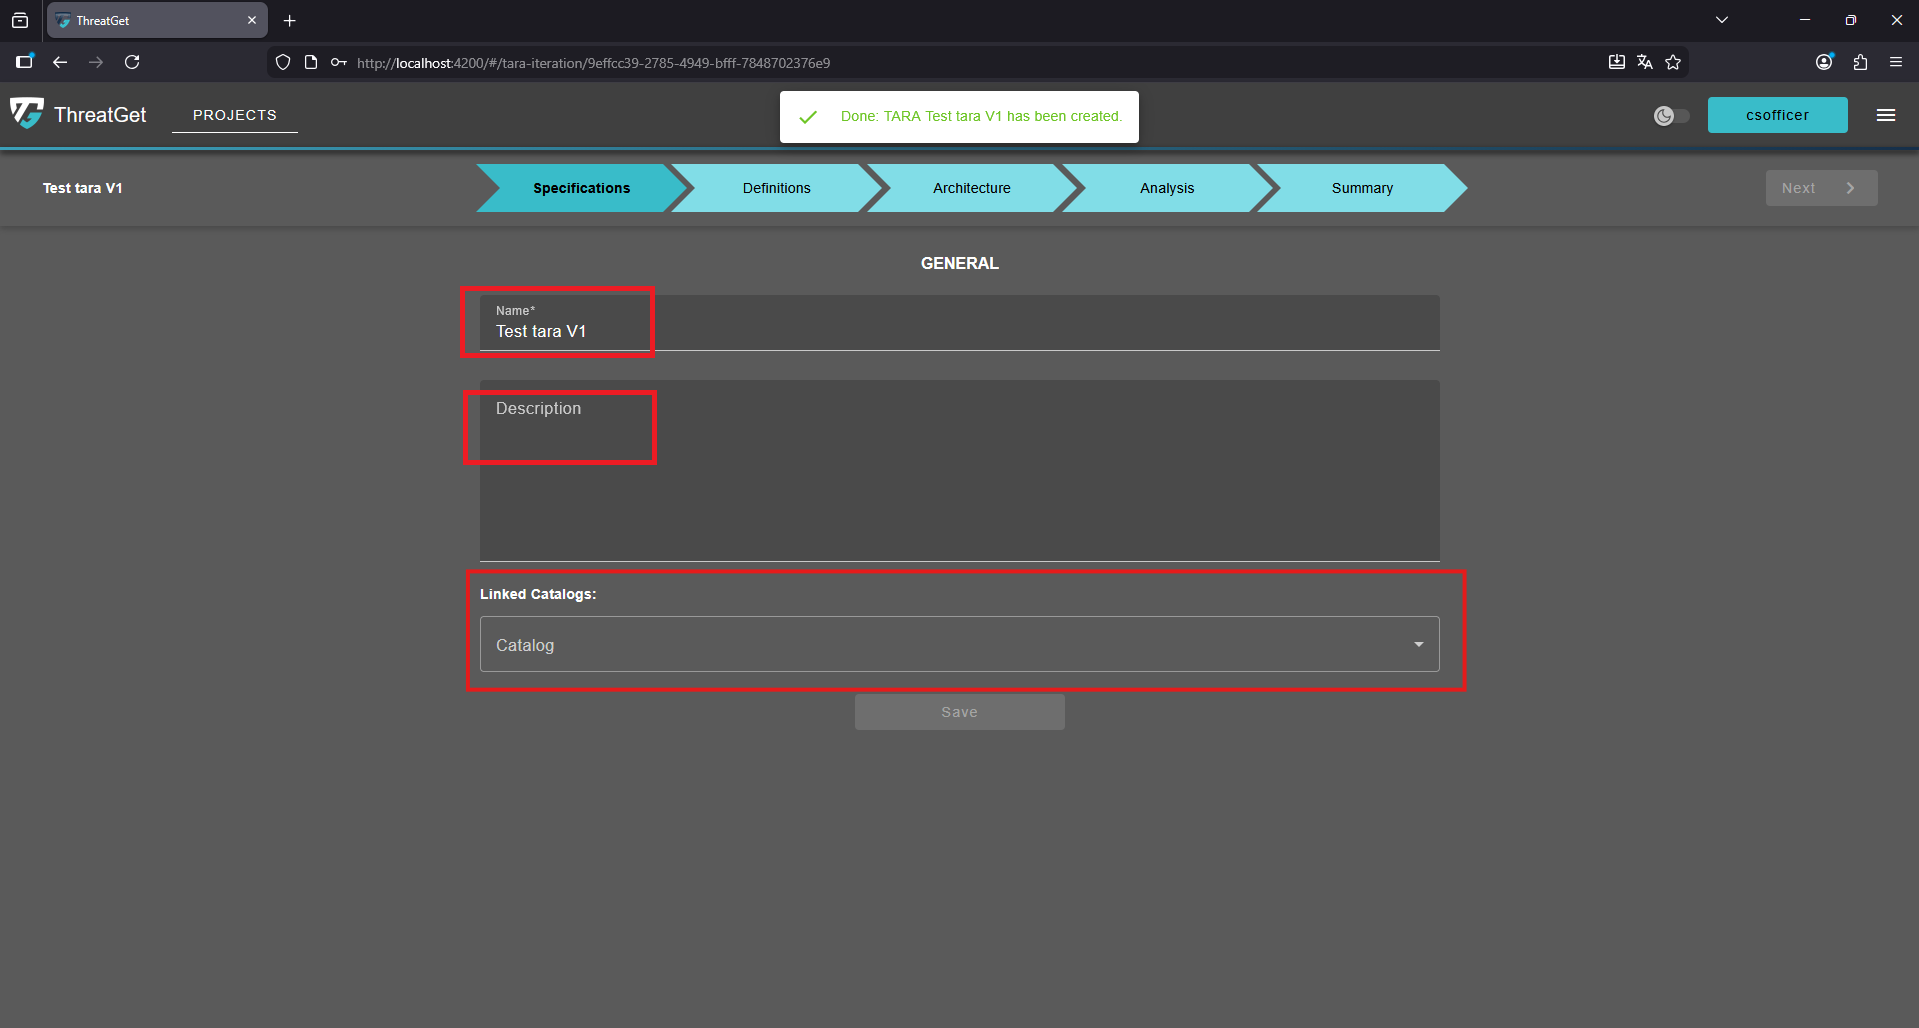The image size is (1919, 1028).
Task: Click the translate page icon
Action: click(1645, 62)
